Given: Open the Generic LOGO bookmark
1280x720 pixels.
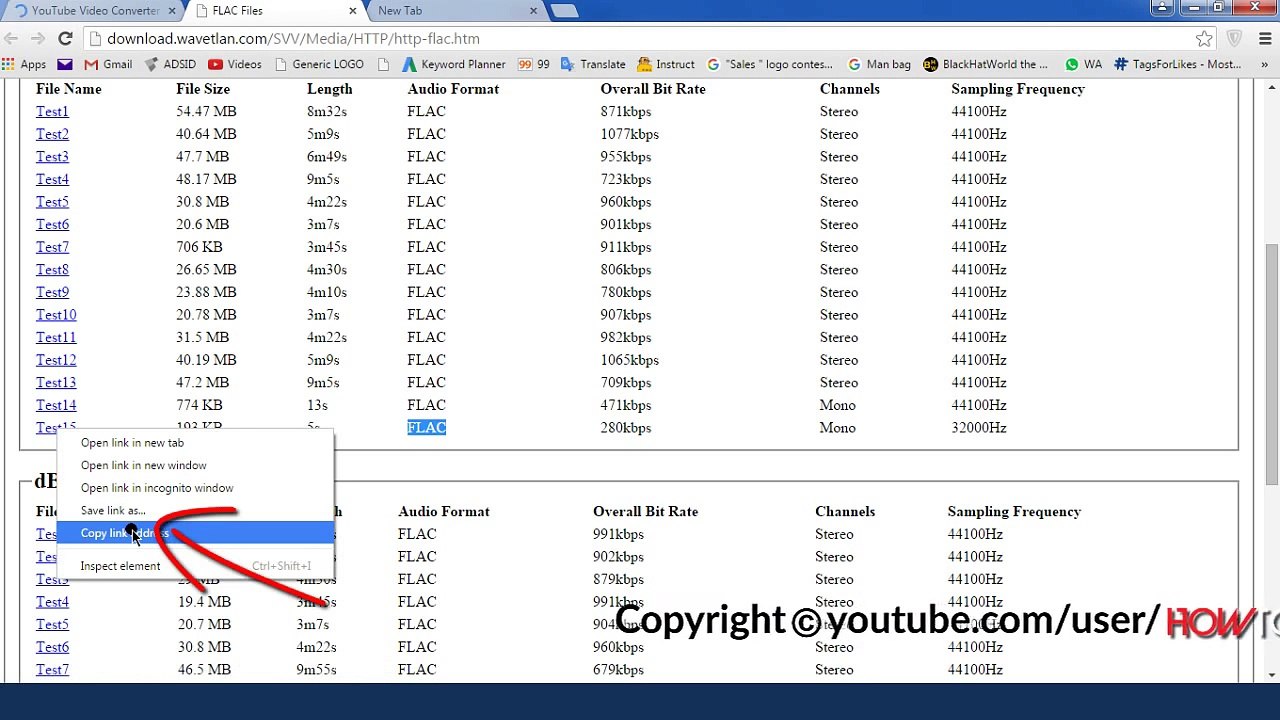Looking at the screenshot, I should point(319,64).
